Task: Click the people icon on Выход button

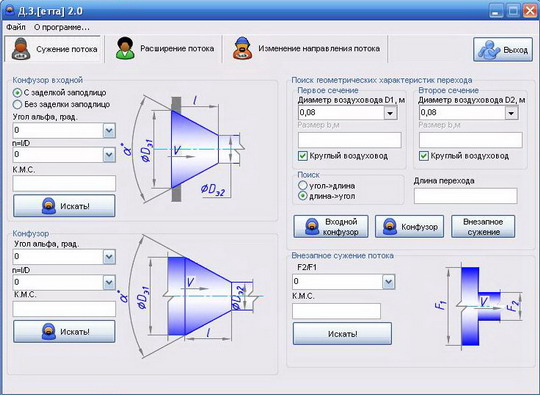Action: [x=489, y=50]
